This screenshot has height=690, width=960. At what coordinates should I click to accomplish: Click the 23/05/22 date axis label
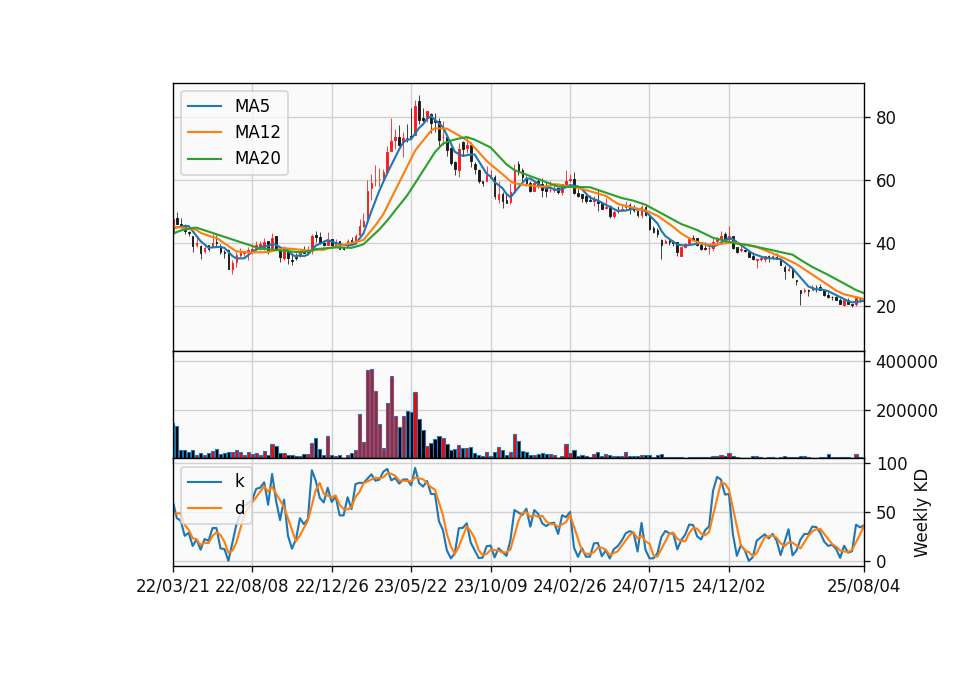[411, 586]
